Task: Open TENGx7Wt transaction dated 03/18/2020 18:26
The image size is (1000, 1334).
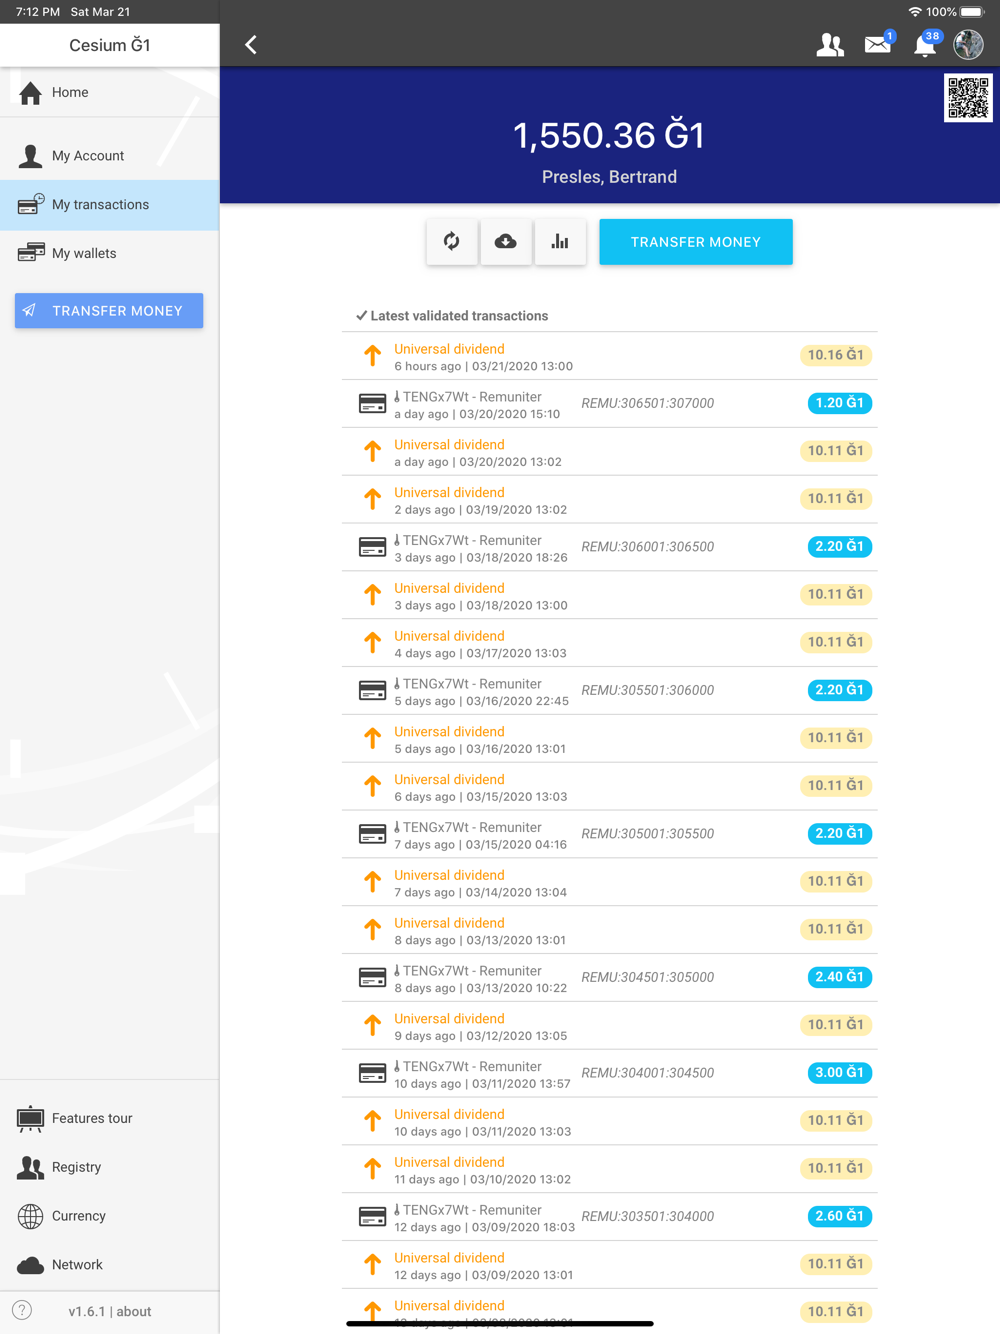Action: pyautogui.click(x=610, y=548)
